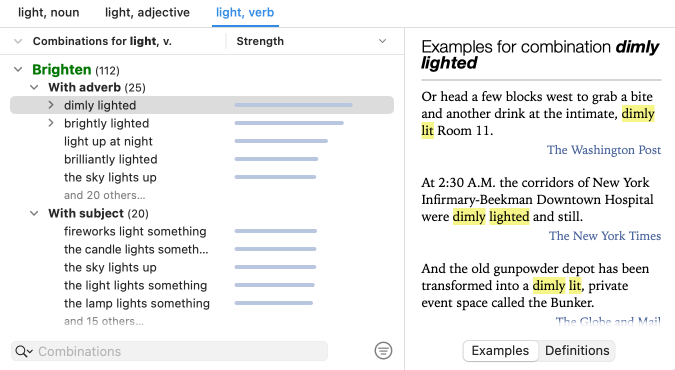Collapse the With subject section
Image resolution: width=675 pixels, height=370 pixels.
click(x=34, y=214)
